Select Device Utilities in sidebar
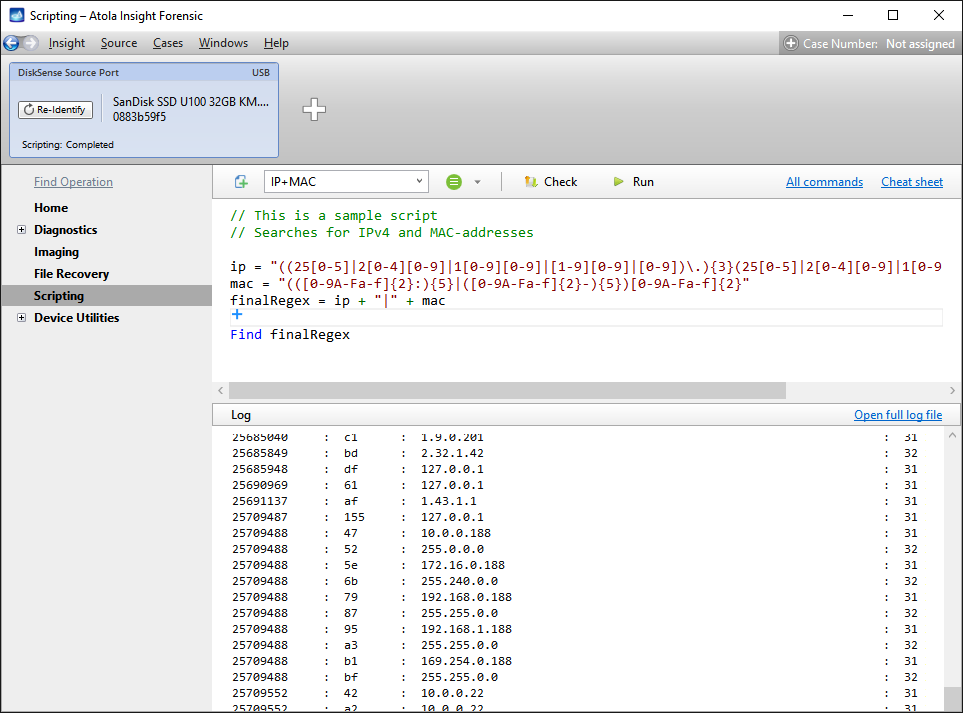 click(x=77, y=318)
